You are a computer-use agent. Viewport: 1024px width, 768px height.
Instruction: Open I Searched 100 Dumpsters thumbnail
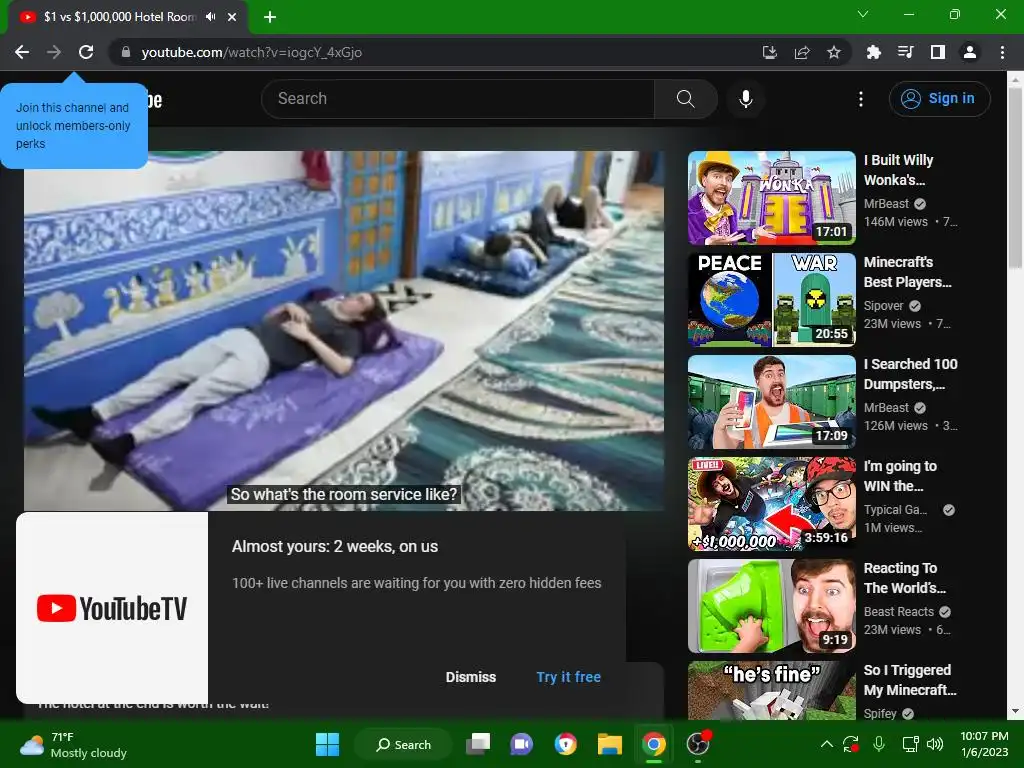click(x=772, y=402)
